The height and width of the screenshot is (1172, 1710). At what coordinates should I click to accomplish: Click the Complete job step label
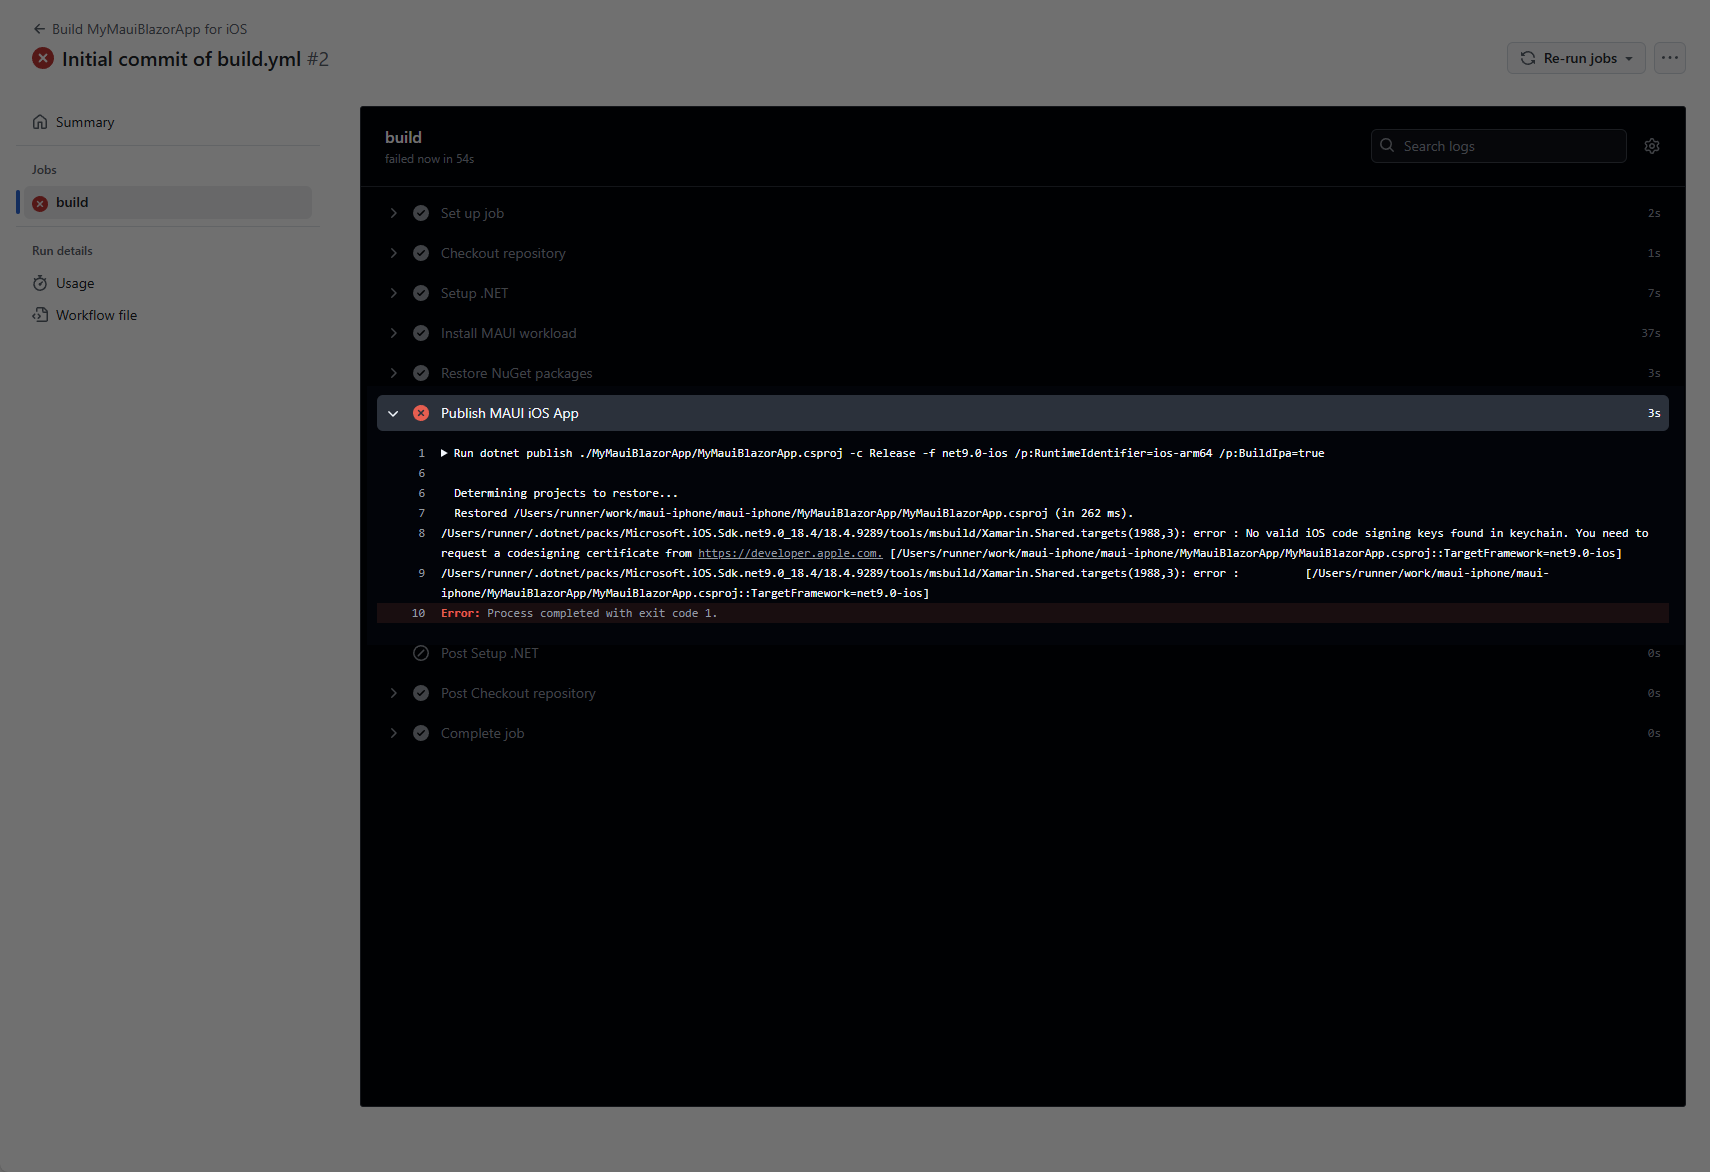pos(482,733)
